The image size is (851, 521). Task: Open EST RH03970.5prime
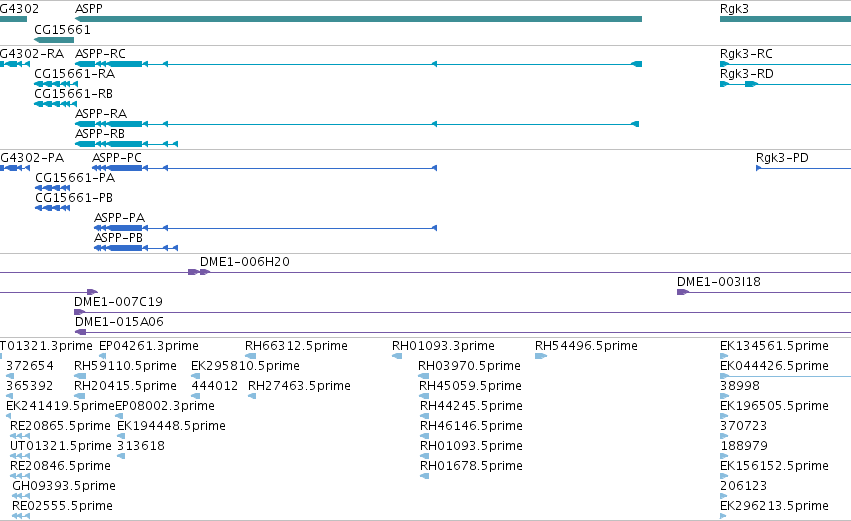pyautogui.click(x=469, y=366)
